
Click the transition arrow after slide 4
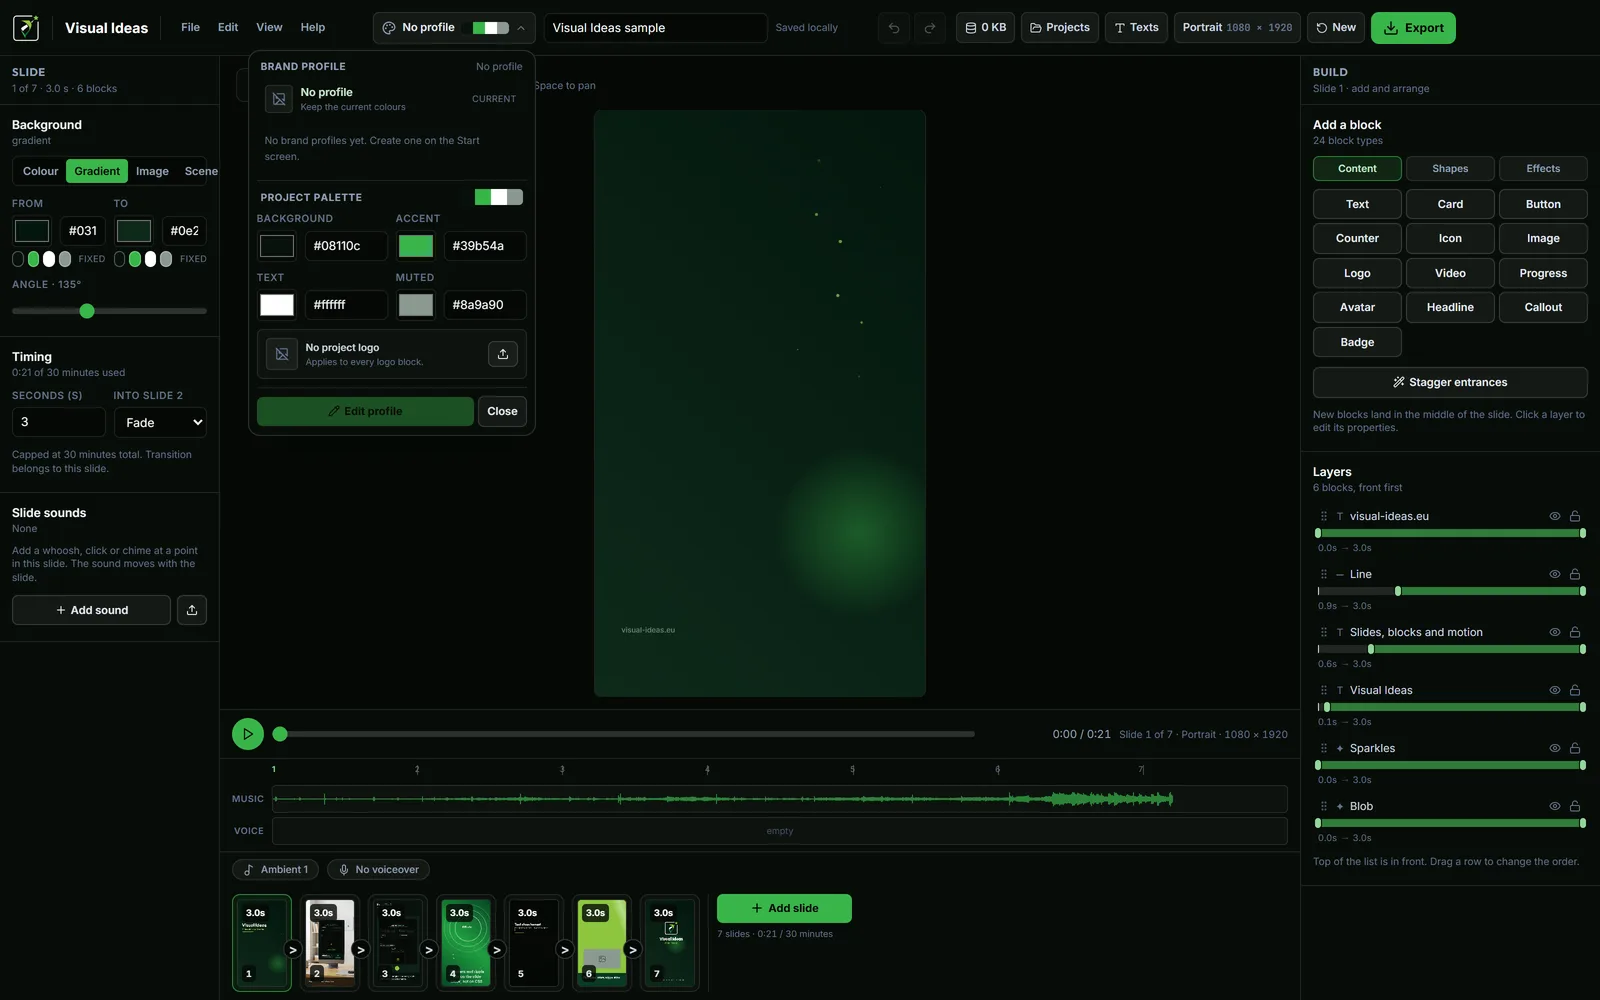point(497,950)
